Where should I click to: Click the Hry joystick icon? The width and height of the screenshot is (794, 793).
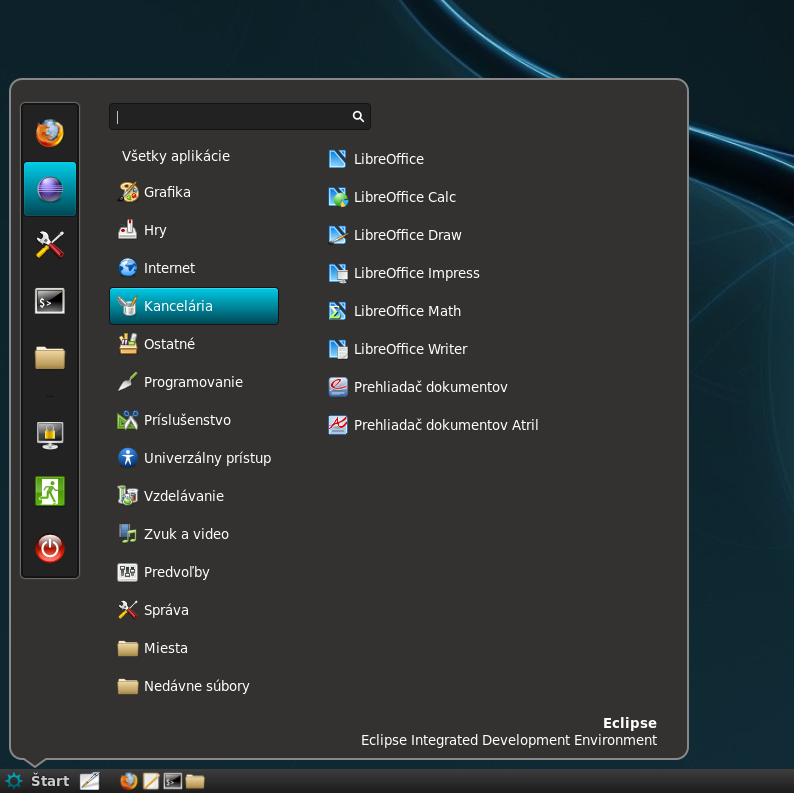pyautogui.click(x=128, y=229)
